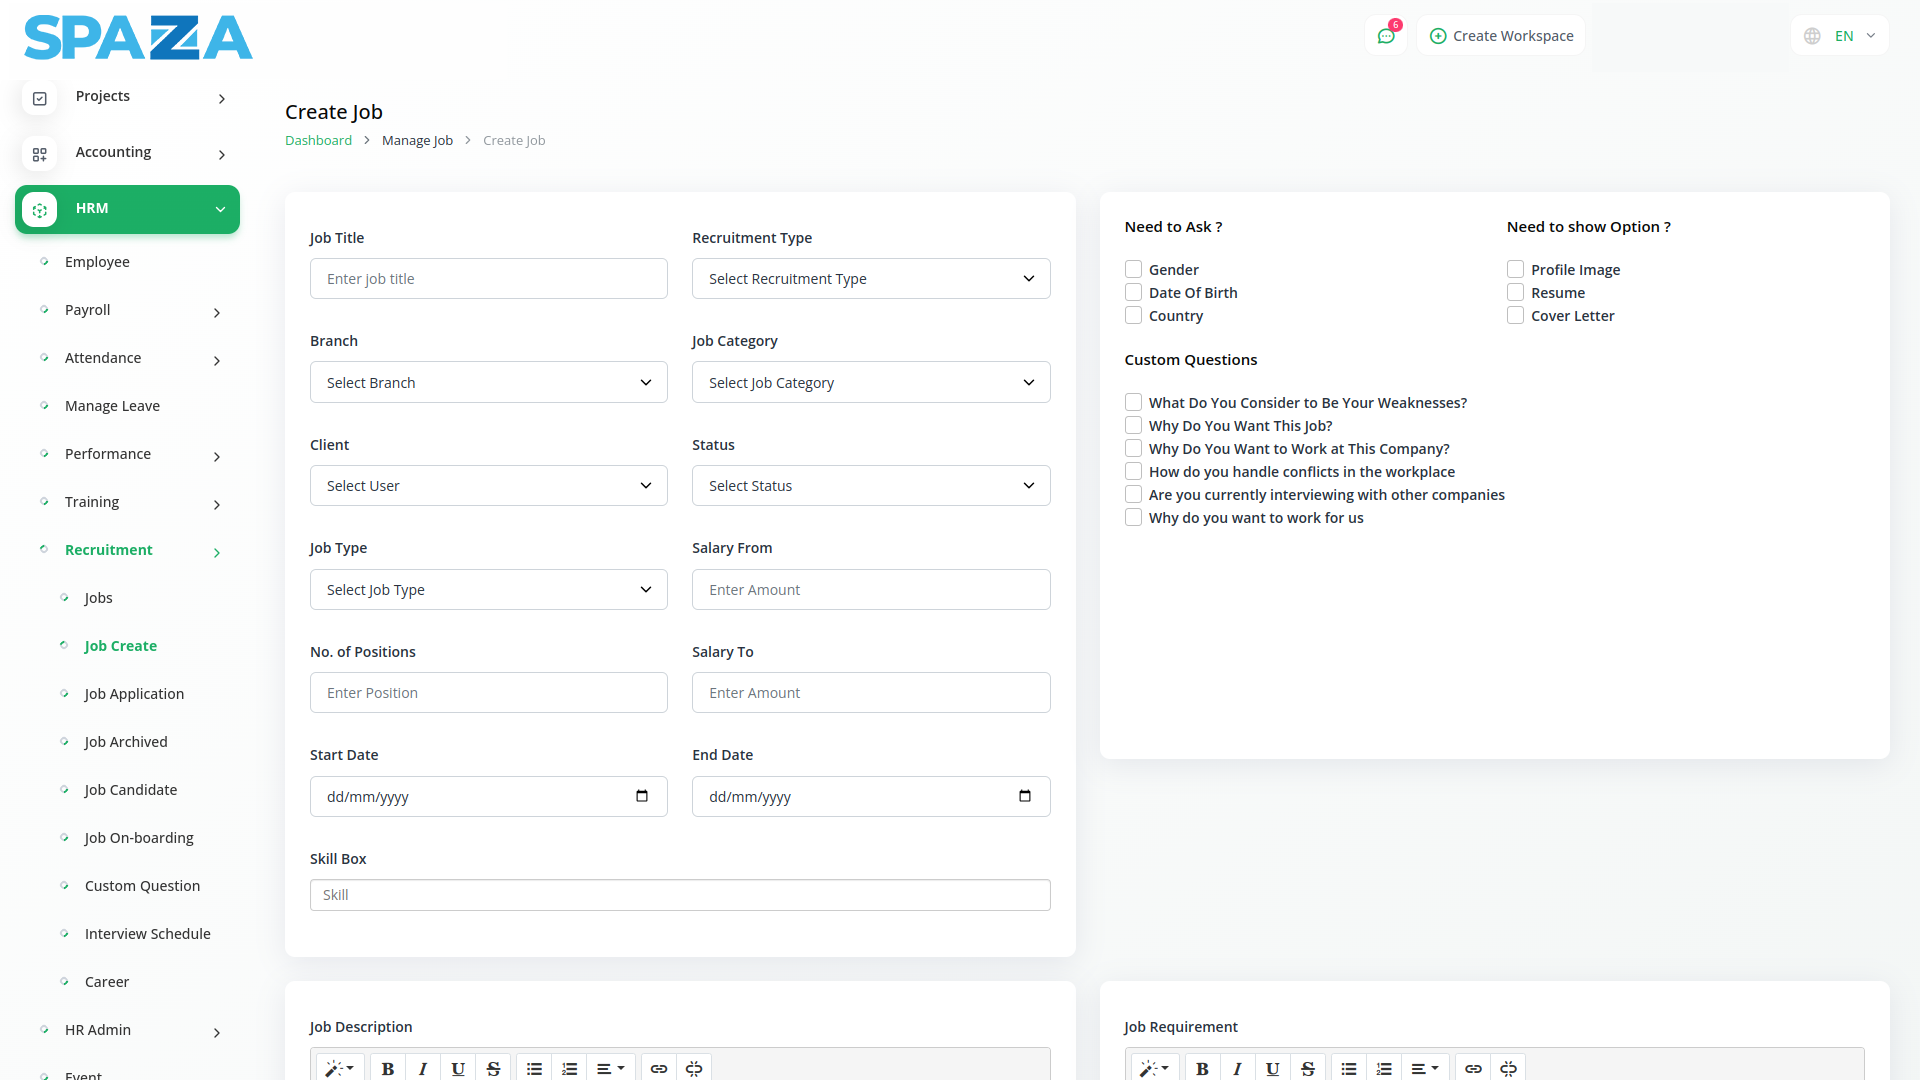This screenshot has height=1080, width=1920.
Task: Click the Projects sidebar icon
Action: (40, 98)
